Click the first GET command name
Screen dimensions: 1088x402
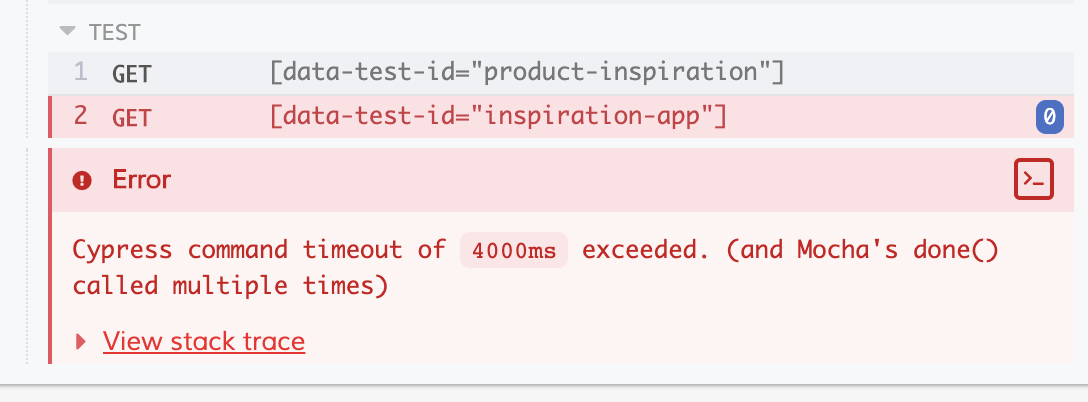click(132, 73)
